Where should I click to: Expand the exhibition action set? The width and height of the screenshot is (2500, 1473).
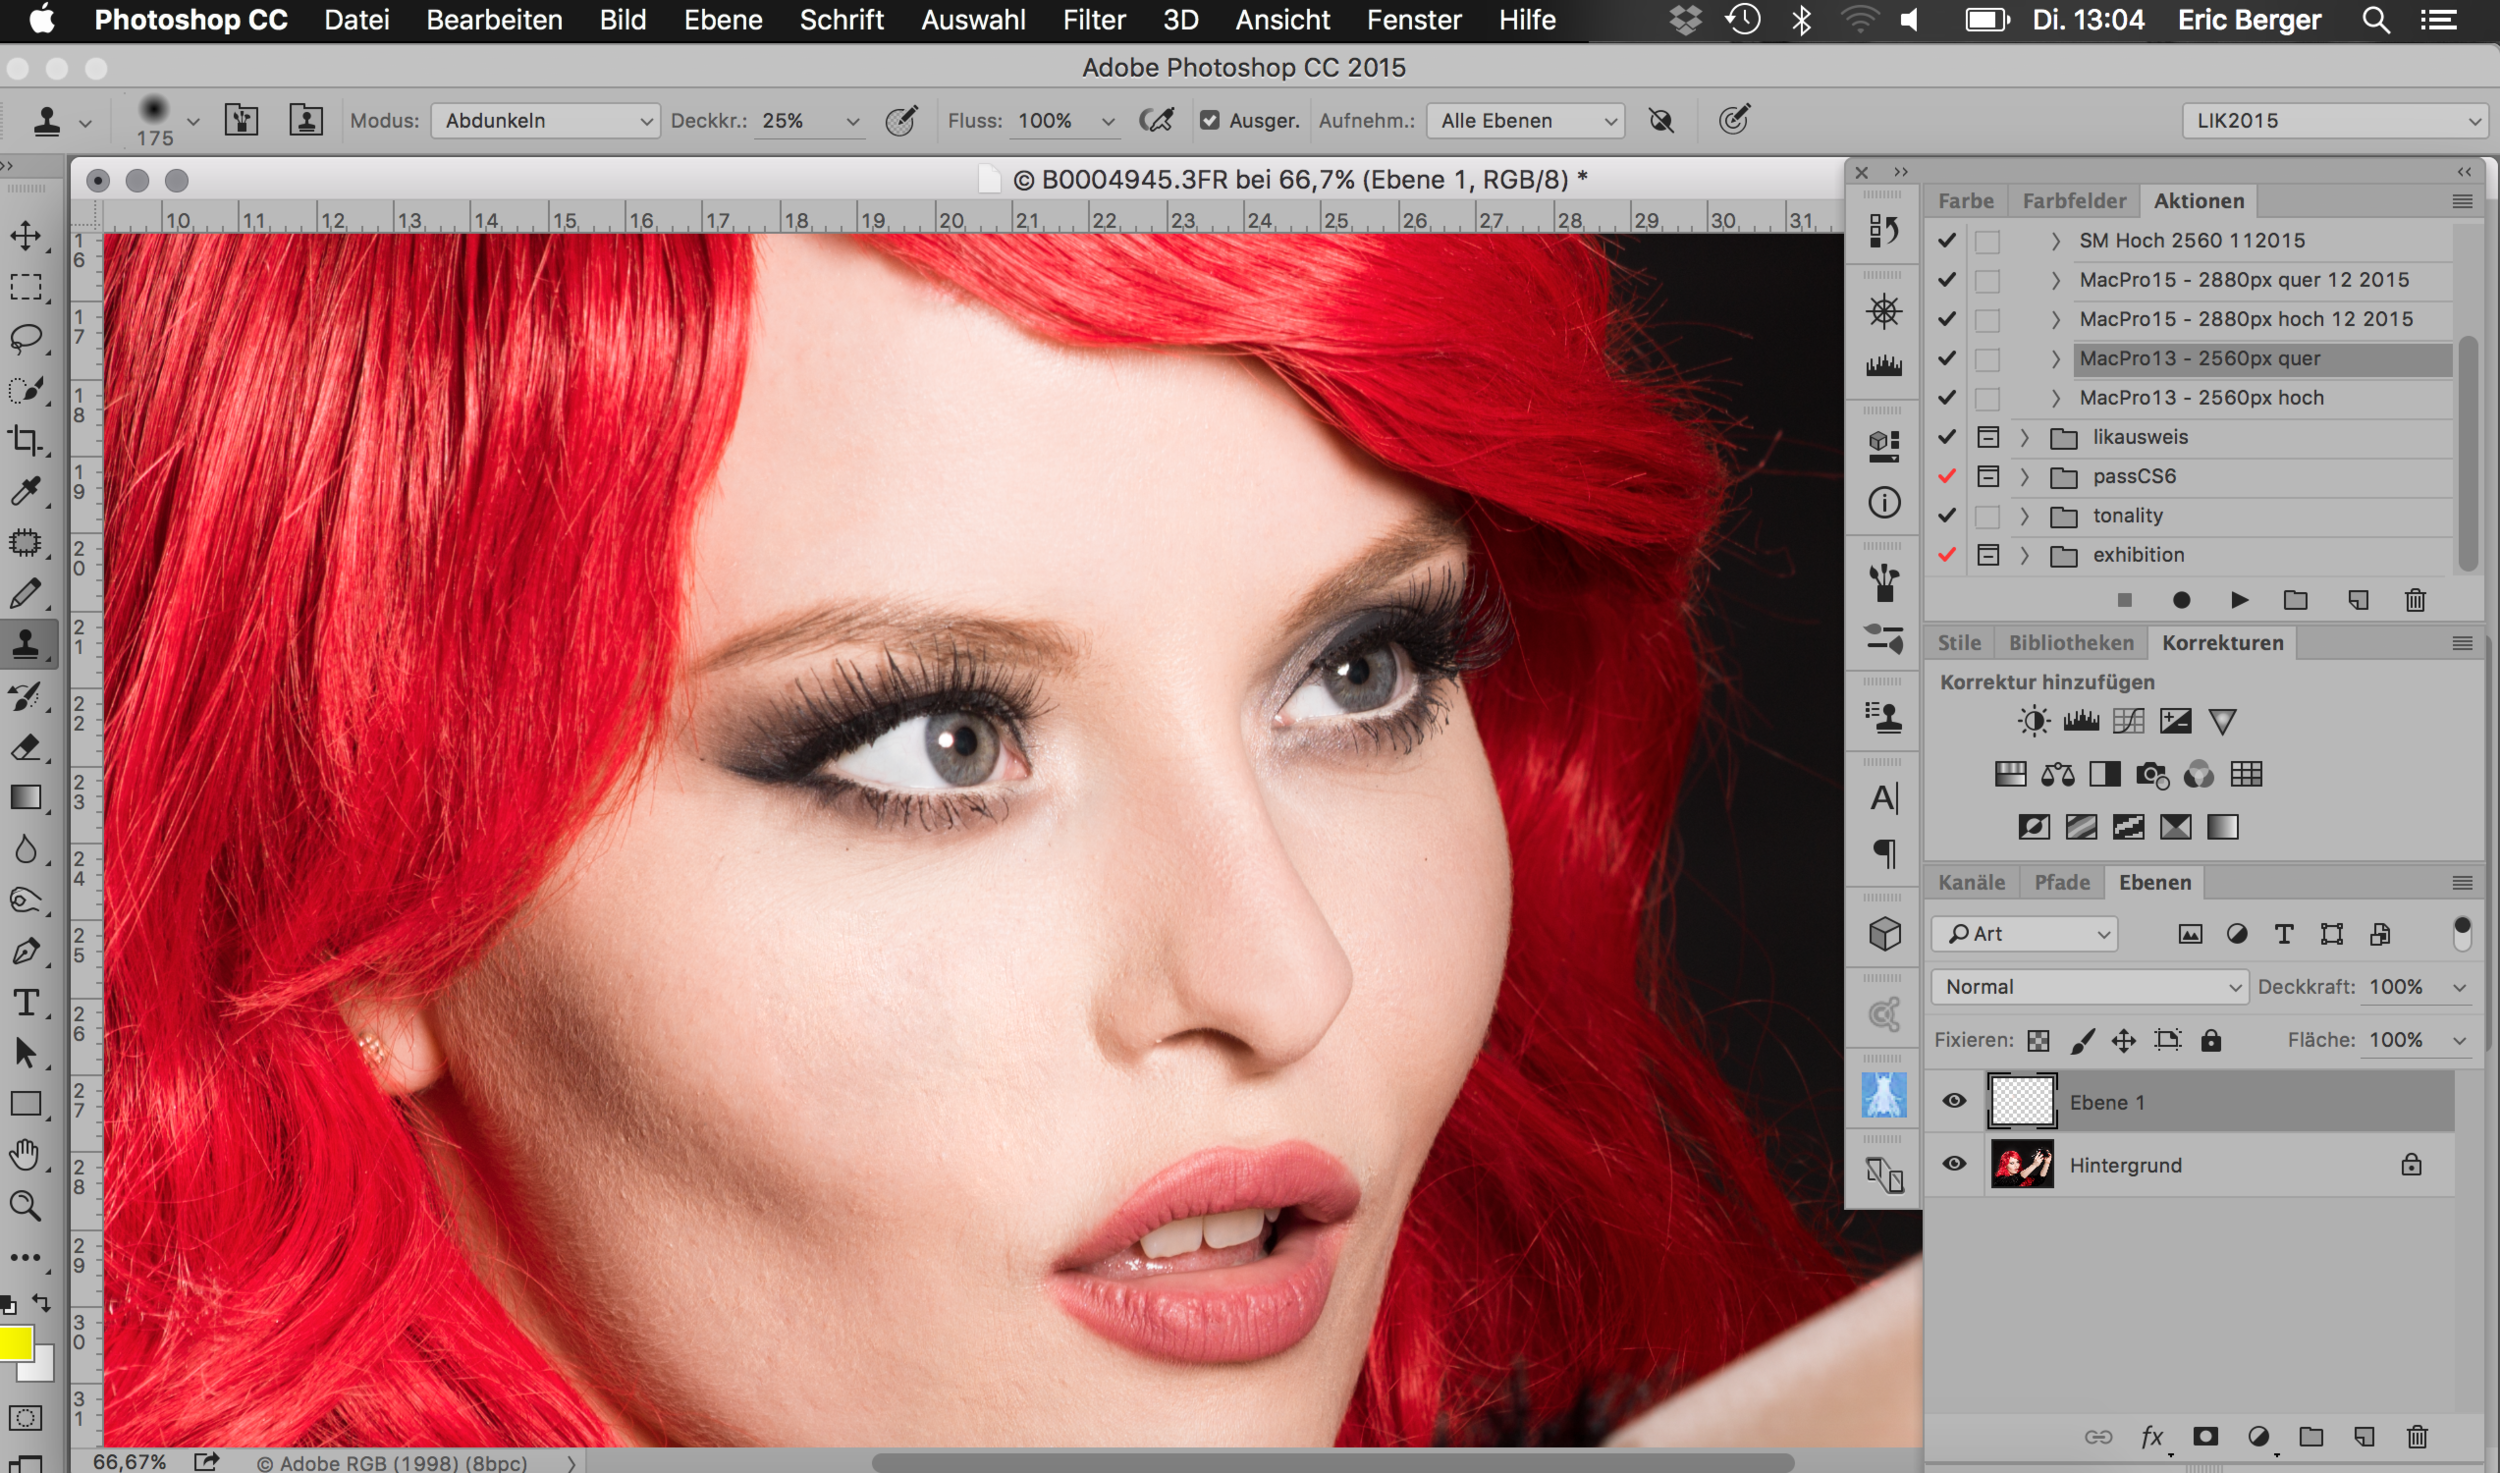click(2024, 556)
